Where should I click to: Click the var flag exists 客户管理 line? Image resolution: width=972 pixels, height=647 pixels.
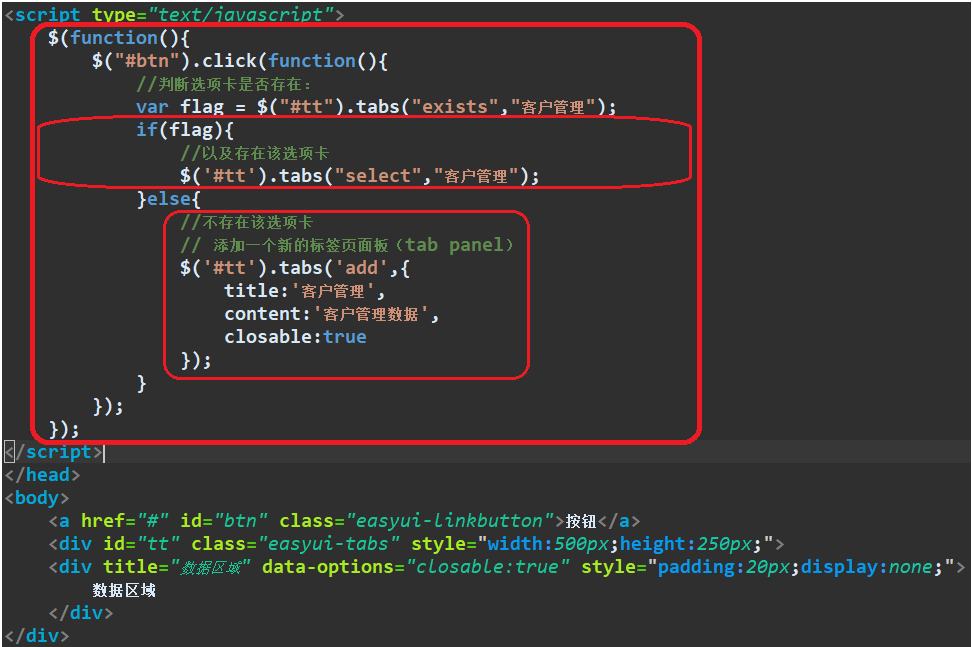(376, 107)
